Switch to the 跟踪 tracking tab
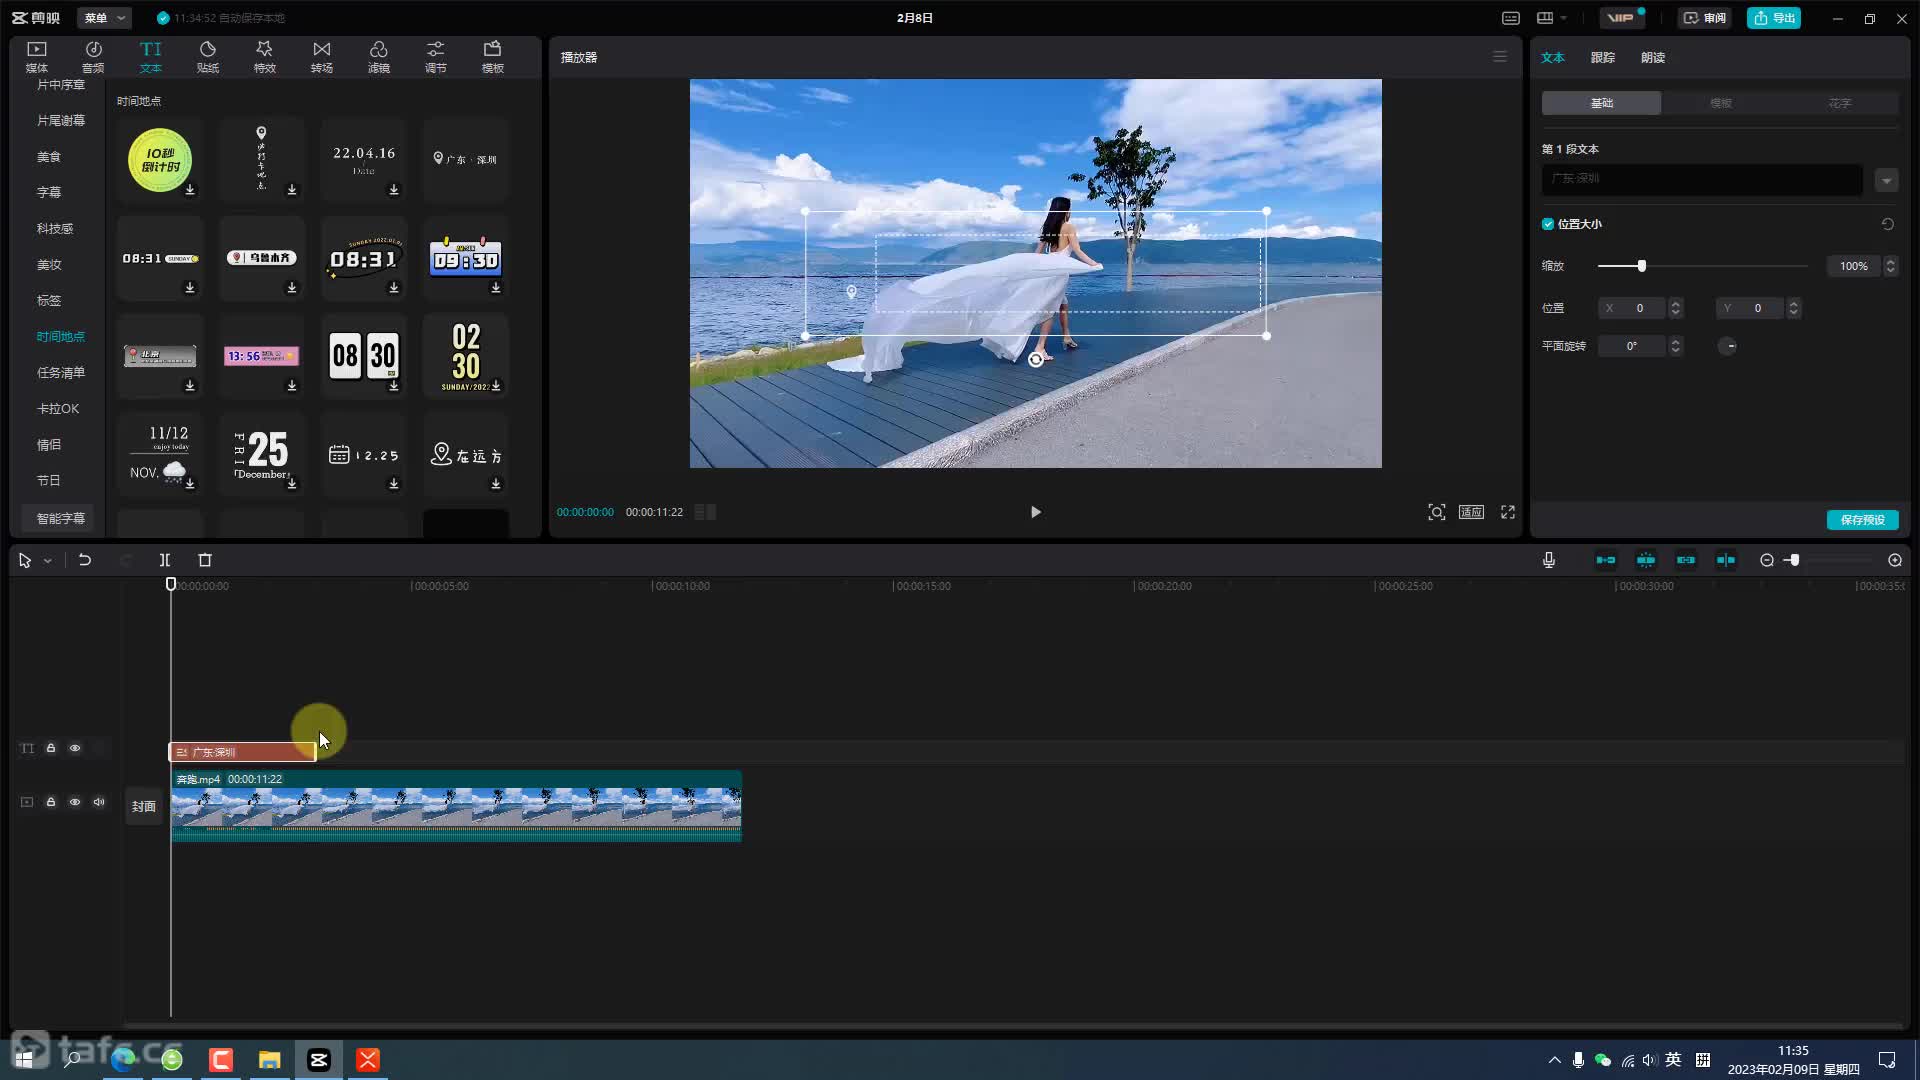The height and width of the screenshot is (1080, 1920). coord(1603,57)
